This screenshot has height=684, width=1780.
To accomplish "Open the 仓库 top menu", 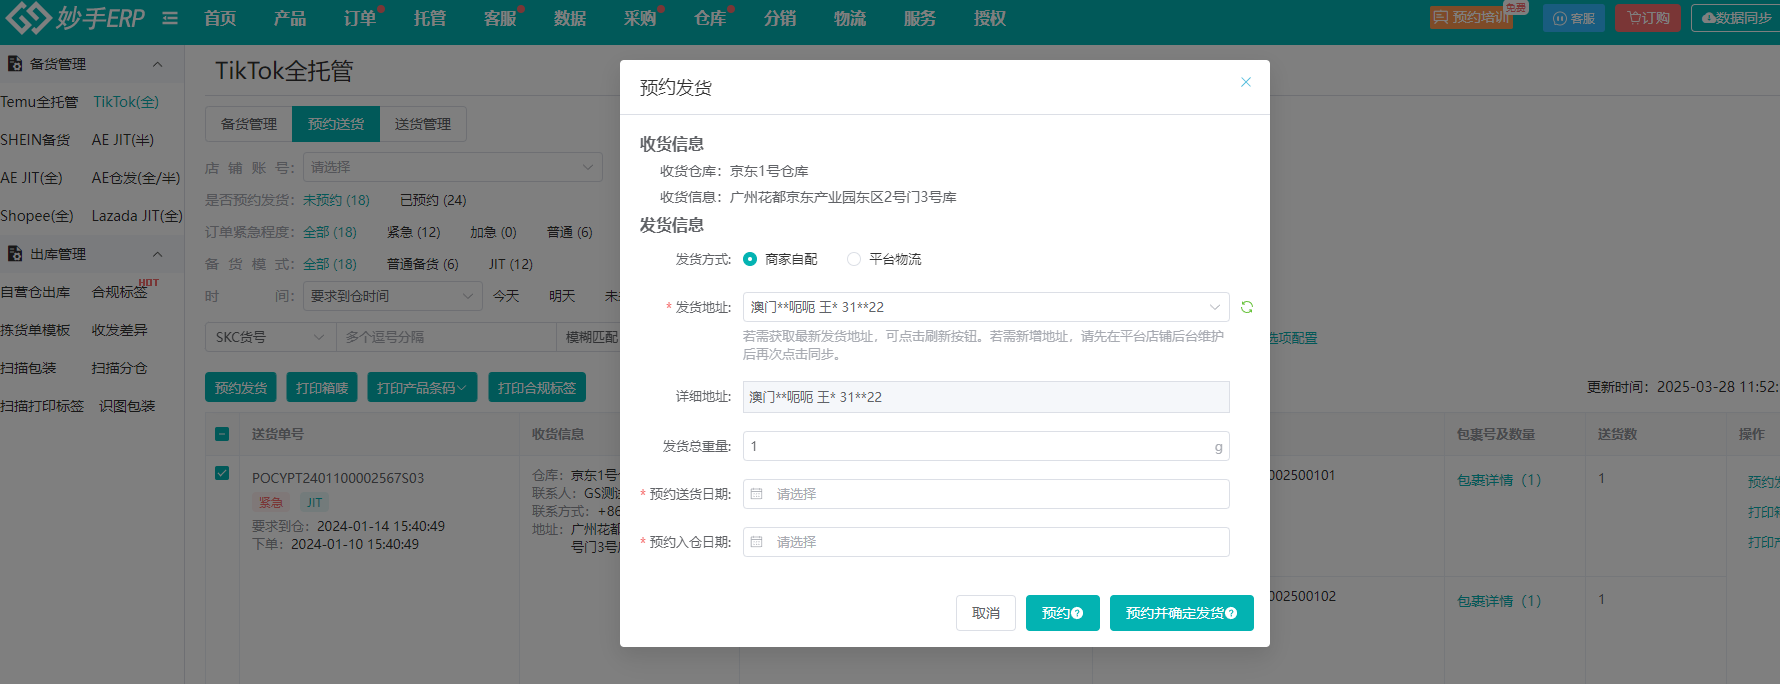I will (x=710, y=19).
